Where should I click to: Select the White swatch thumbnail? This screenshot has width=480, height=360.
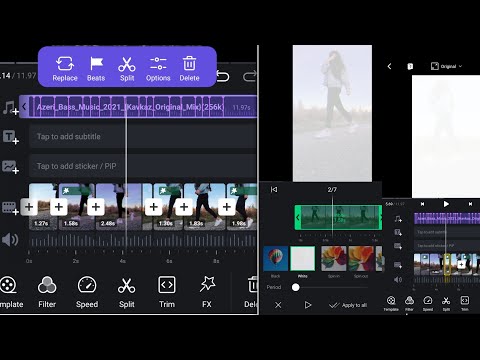click(x=302, y=259)
